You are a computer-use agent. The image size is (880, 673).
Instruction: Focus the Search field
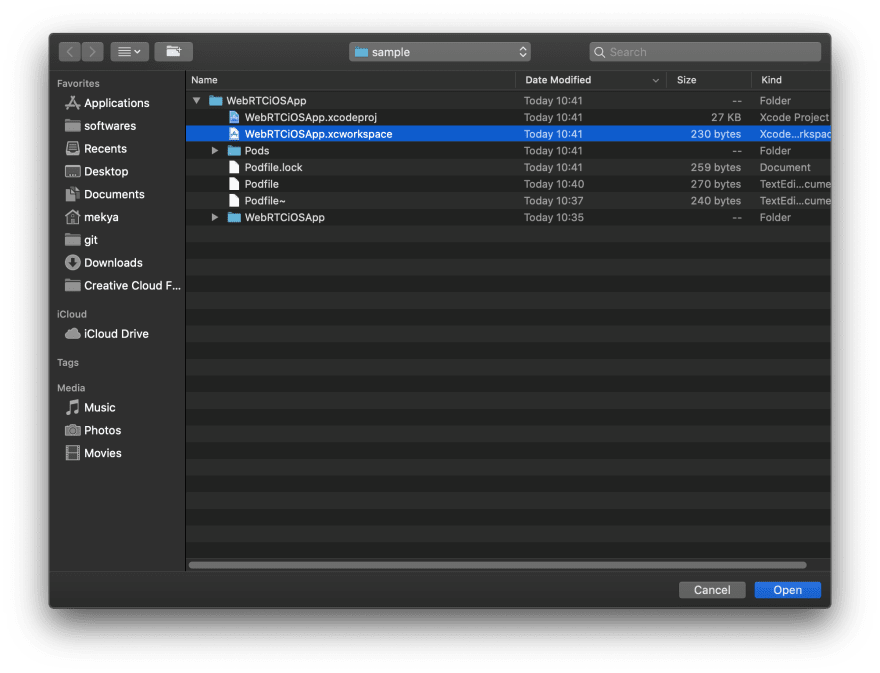point(705,52)
